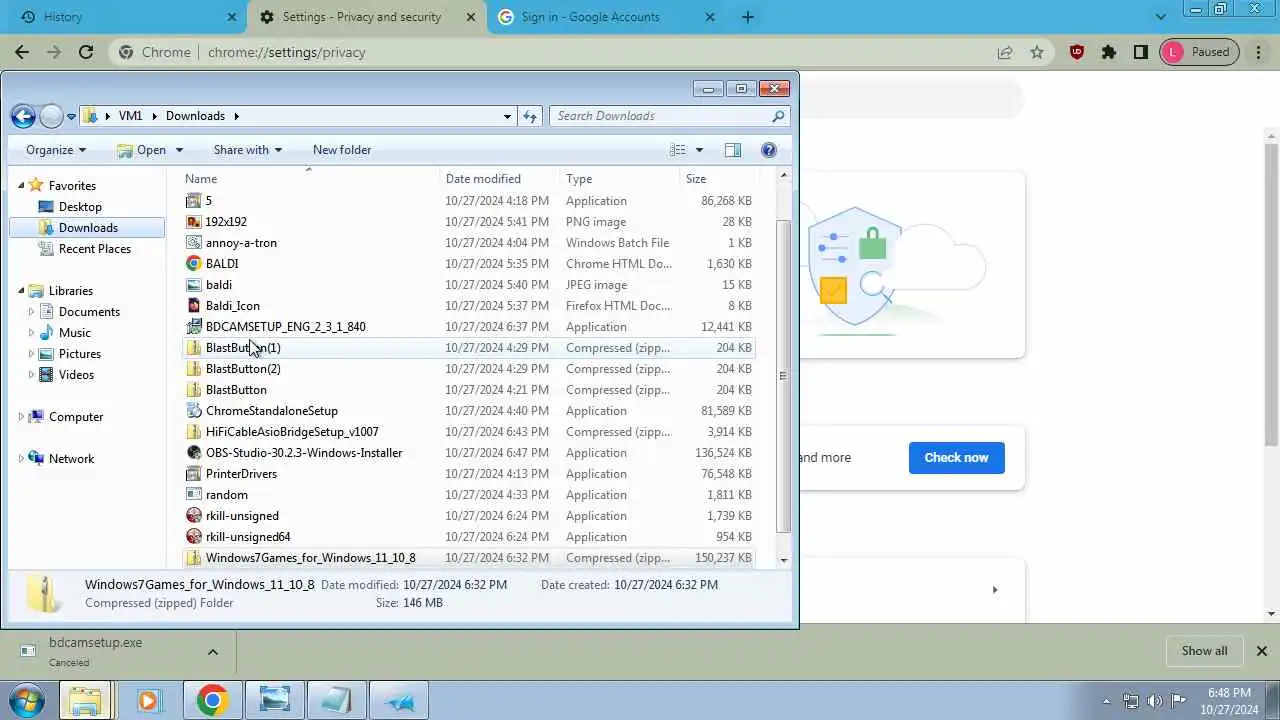Viewport: 1280px width, 720px height.
Task: Close the downloads bar
Action: [1262, 651]
